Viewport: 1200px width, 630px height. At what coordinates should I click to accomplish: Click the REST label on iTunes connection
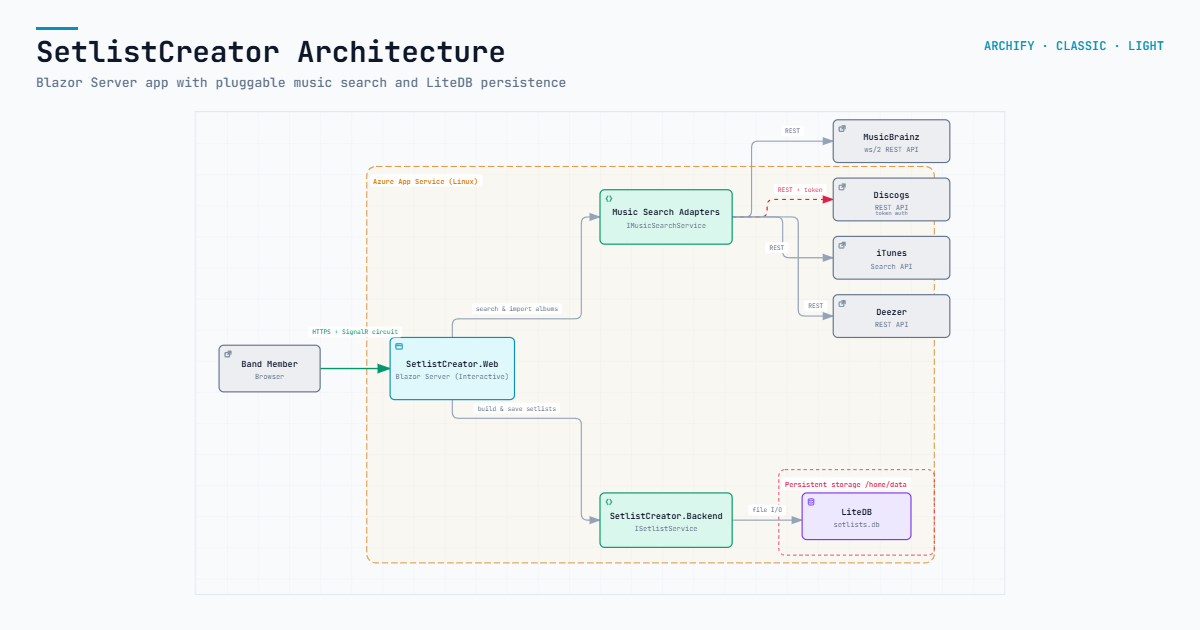coord(777,247)
